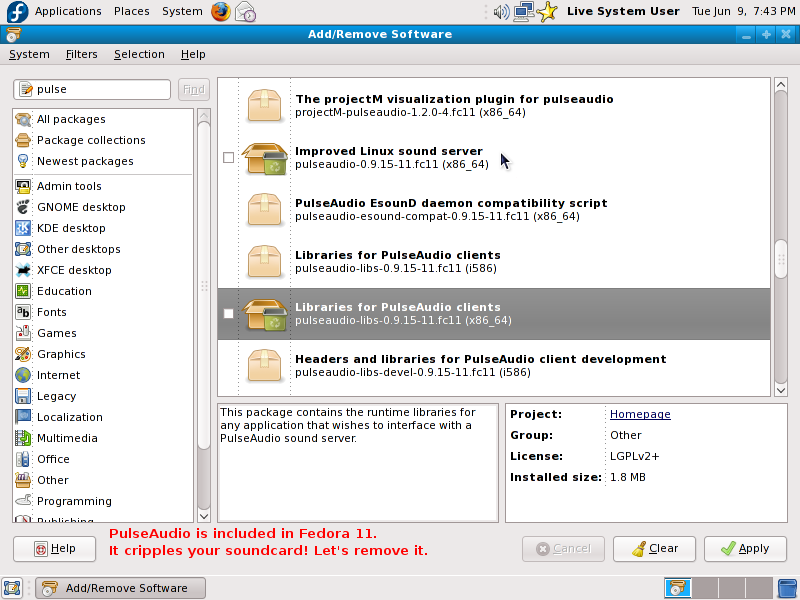Open the System menu in Add/Remove Software

[x=29, y=54]
